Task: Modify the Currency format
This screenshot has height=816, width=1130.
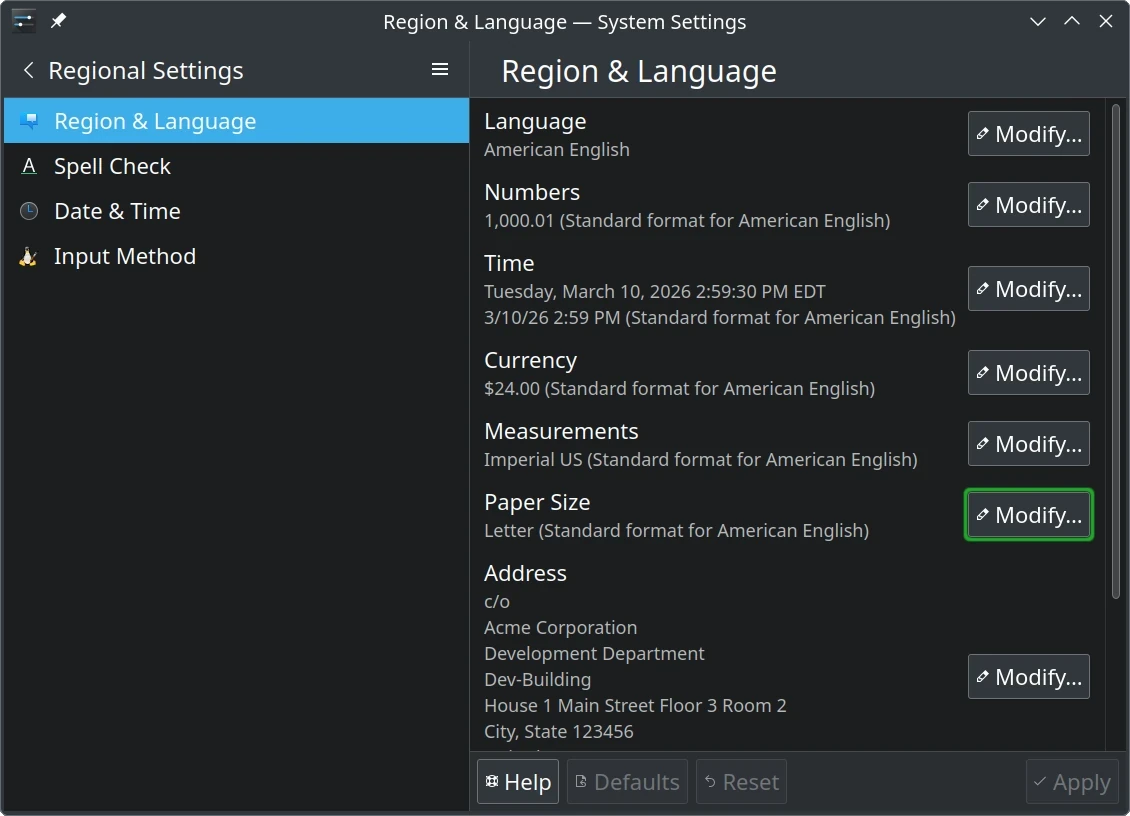Action: [x=1028, y=373]
